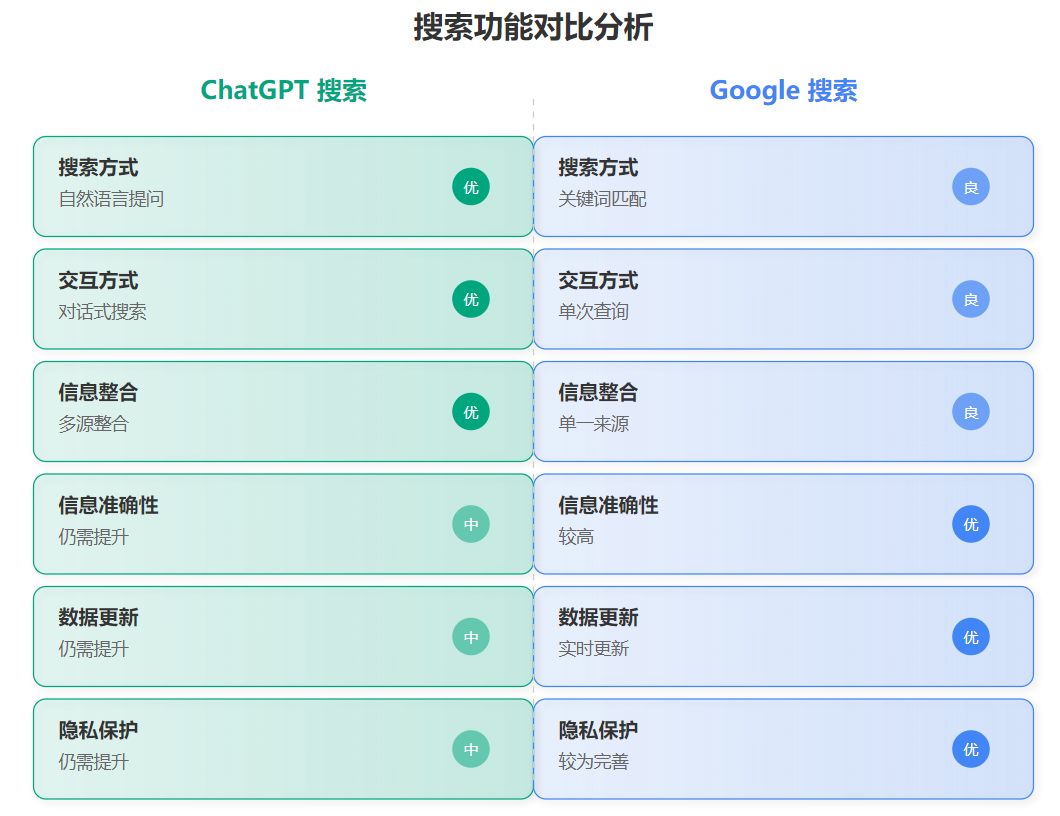Click 搜索方式 heading in Google column
This screenshot has width=1060, height=816.
point(598,168)
